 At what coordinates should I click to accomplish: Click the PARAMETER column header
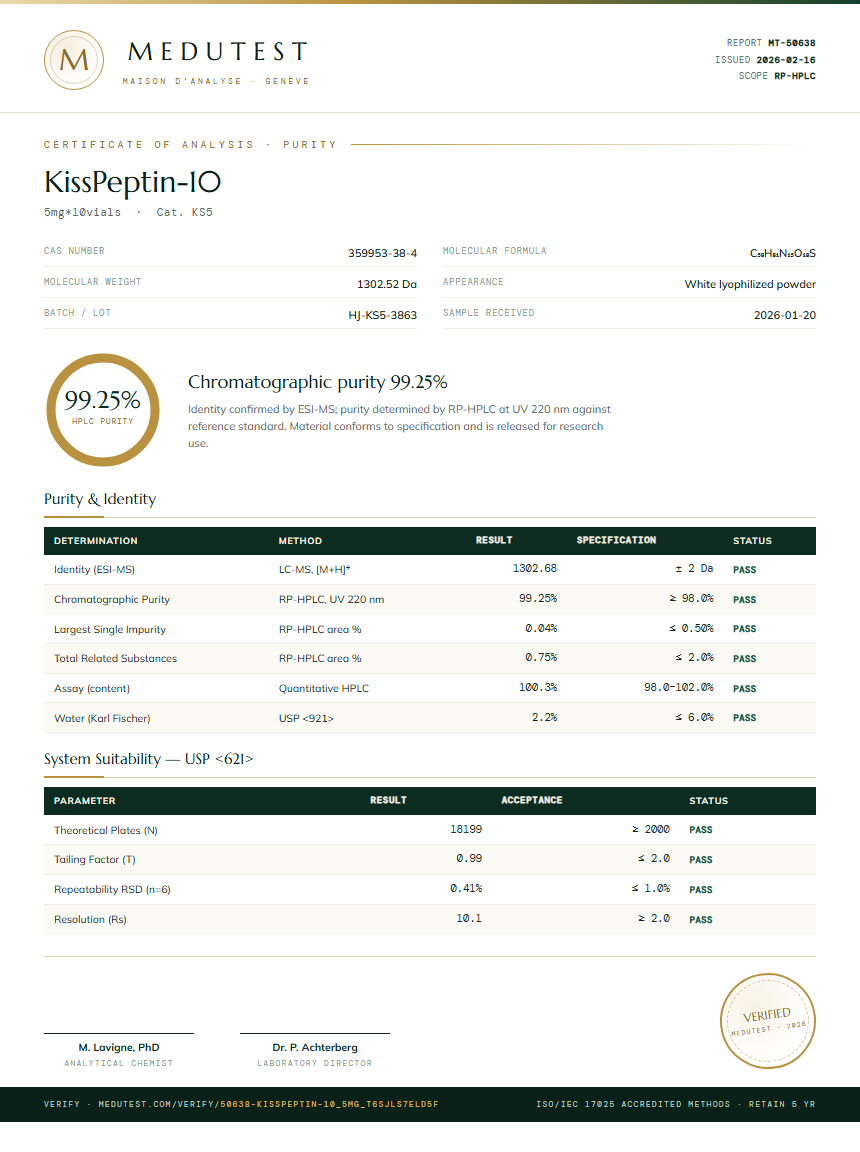pos(84,801)
